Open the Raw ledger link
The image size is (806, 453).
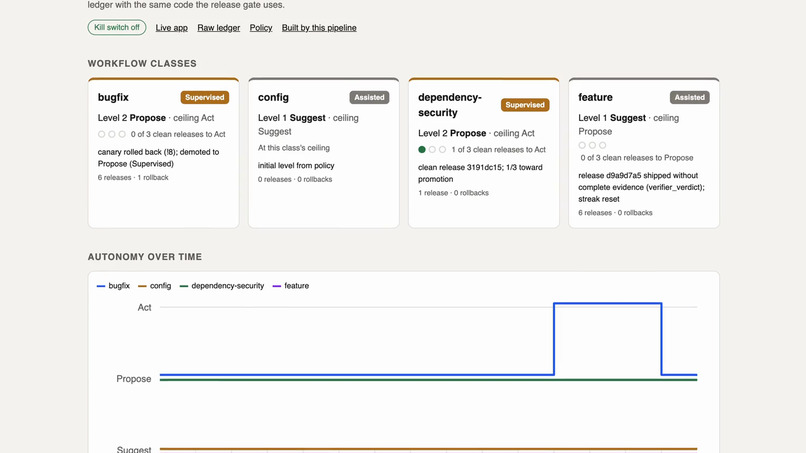pos(218,28)
